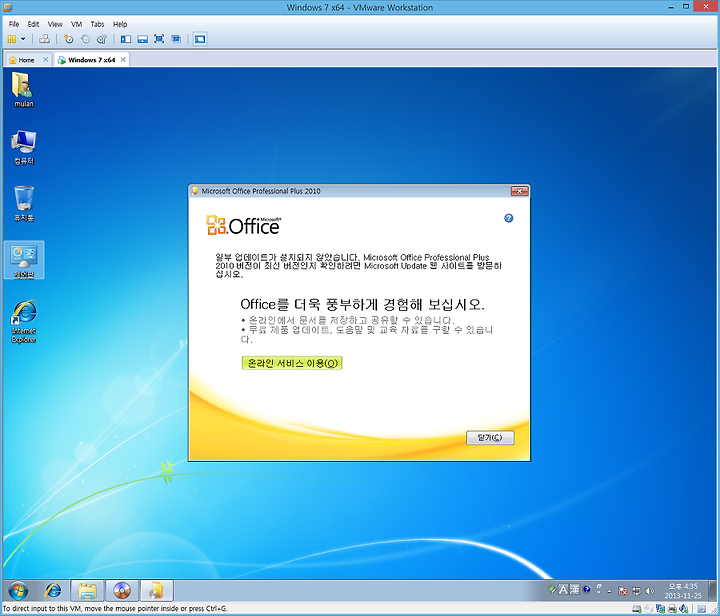Viewport: 720px width, 616px height.
Task: Click the Office setup taskbar button
Action: click(x=157, y=590)
